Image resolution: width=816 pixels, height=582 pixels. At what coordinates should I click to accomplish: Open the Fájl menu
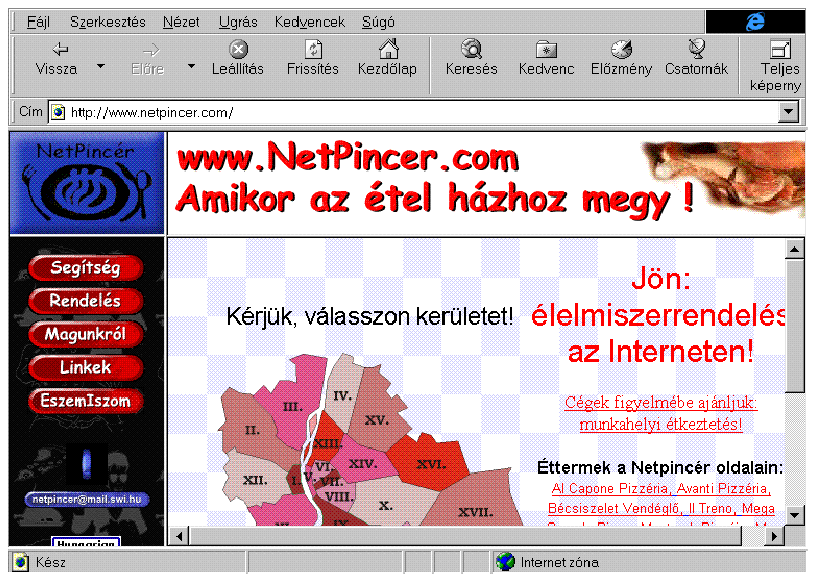tap(38, 22)
